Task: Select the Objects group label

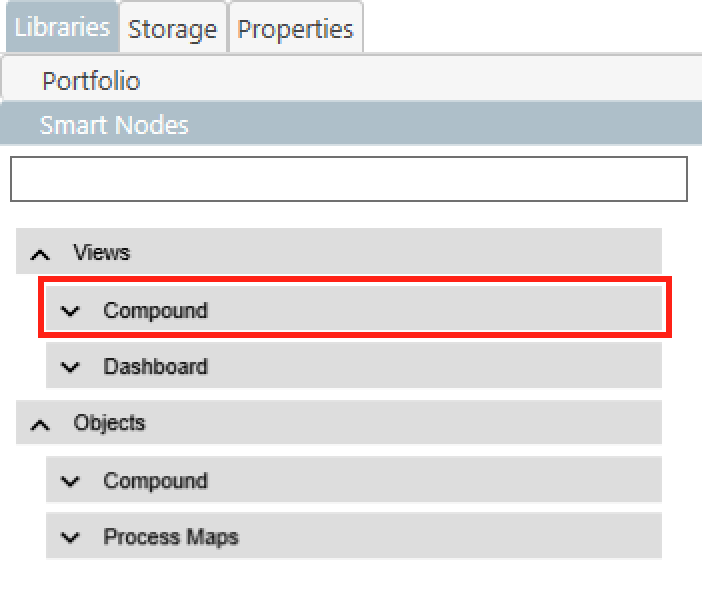Action: [x=109, y=423]
